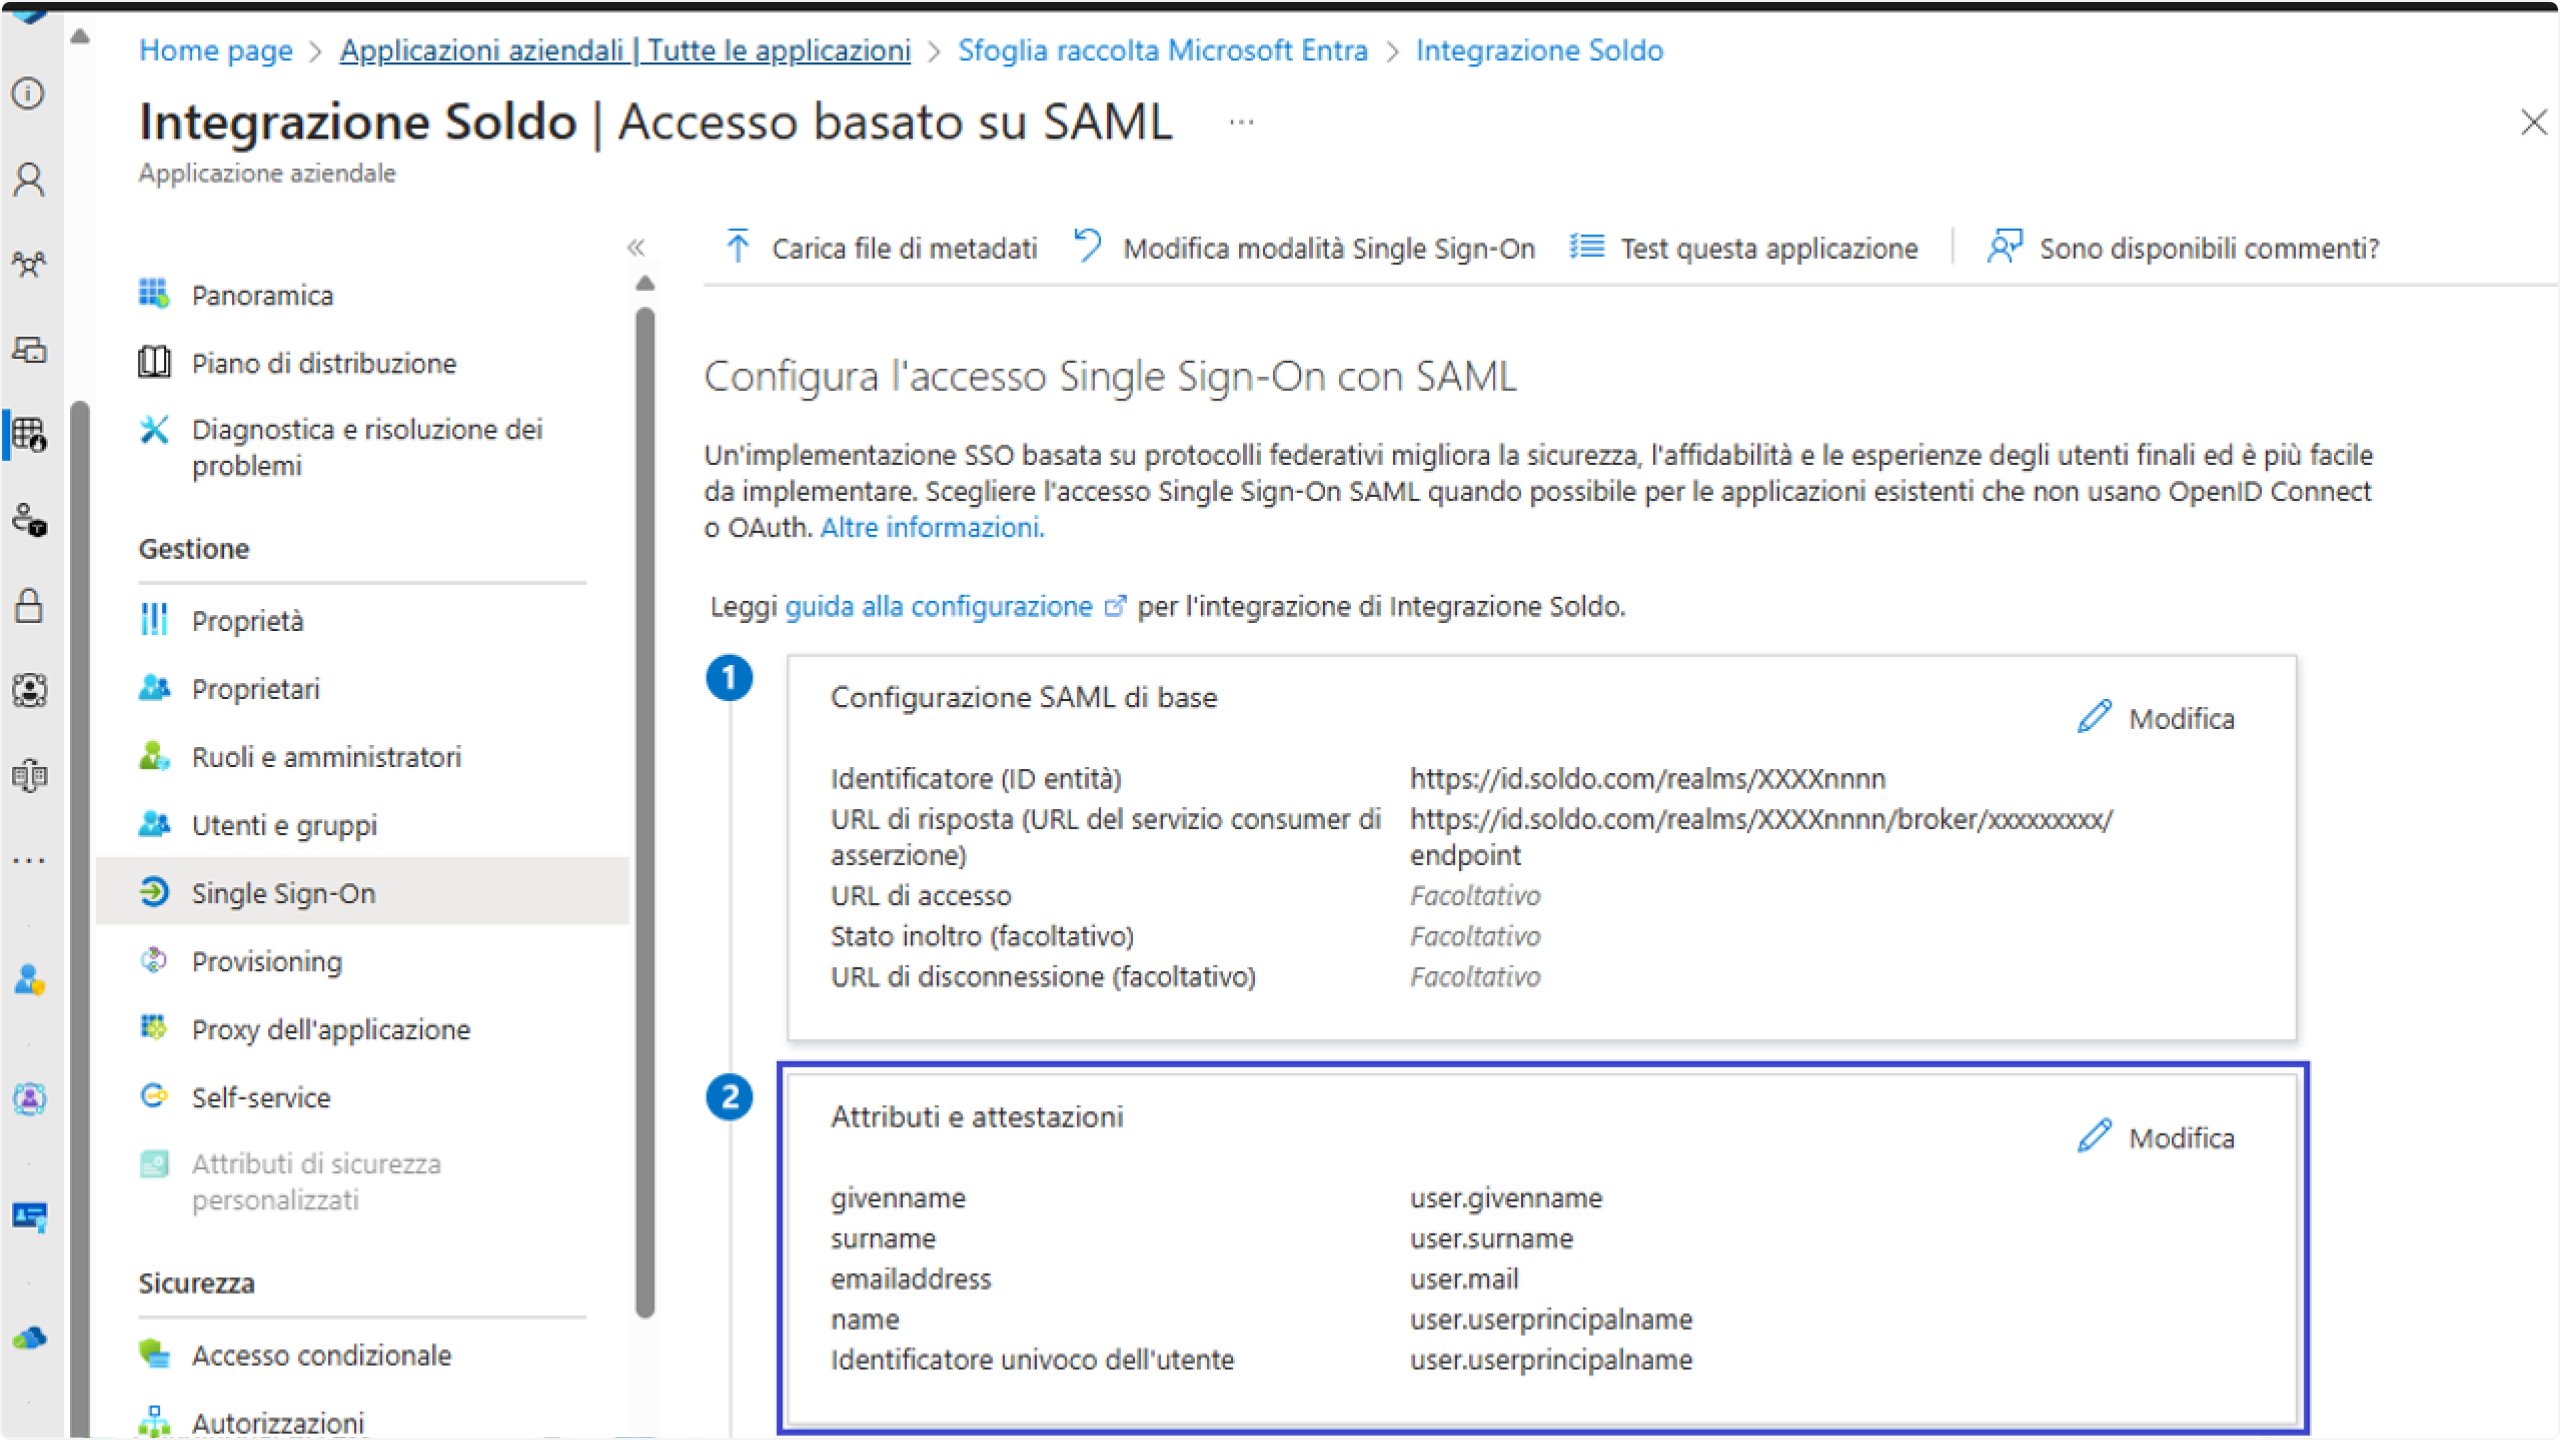Click Carica file di metadati
The width and height of the screenshot is (2560, 1440).
(881, 248)
